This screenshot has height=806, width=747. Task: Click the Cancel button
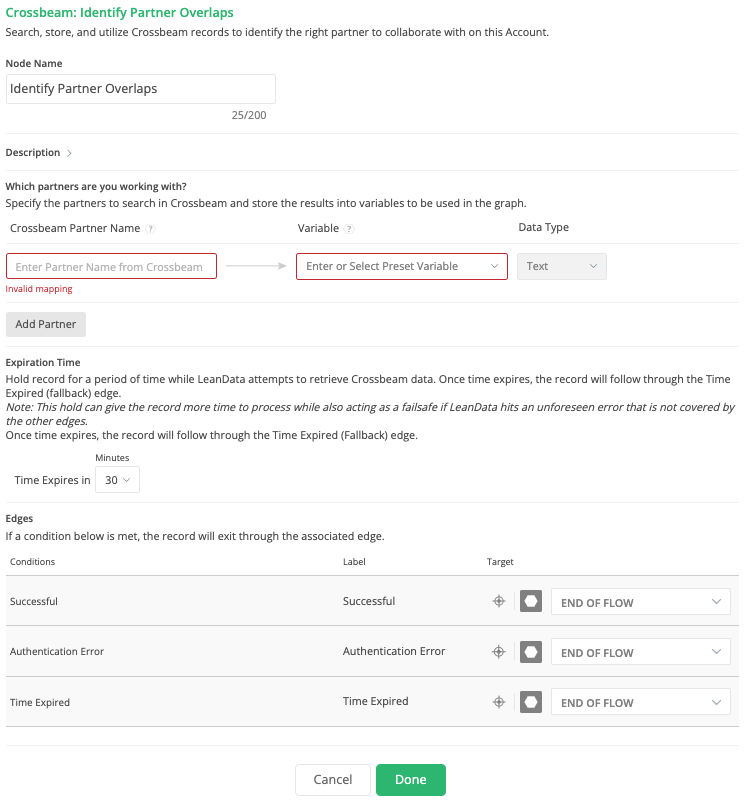coord(332,780)
